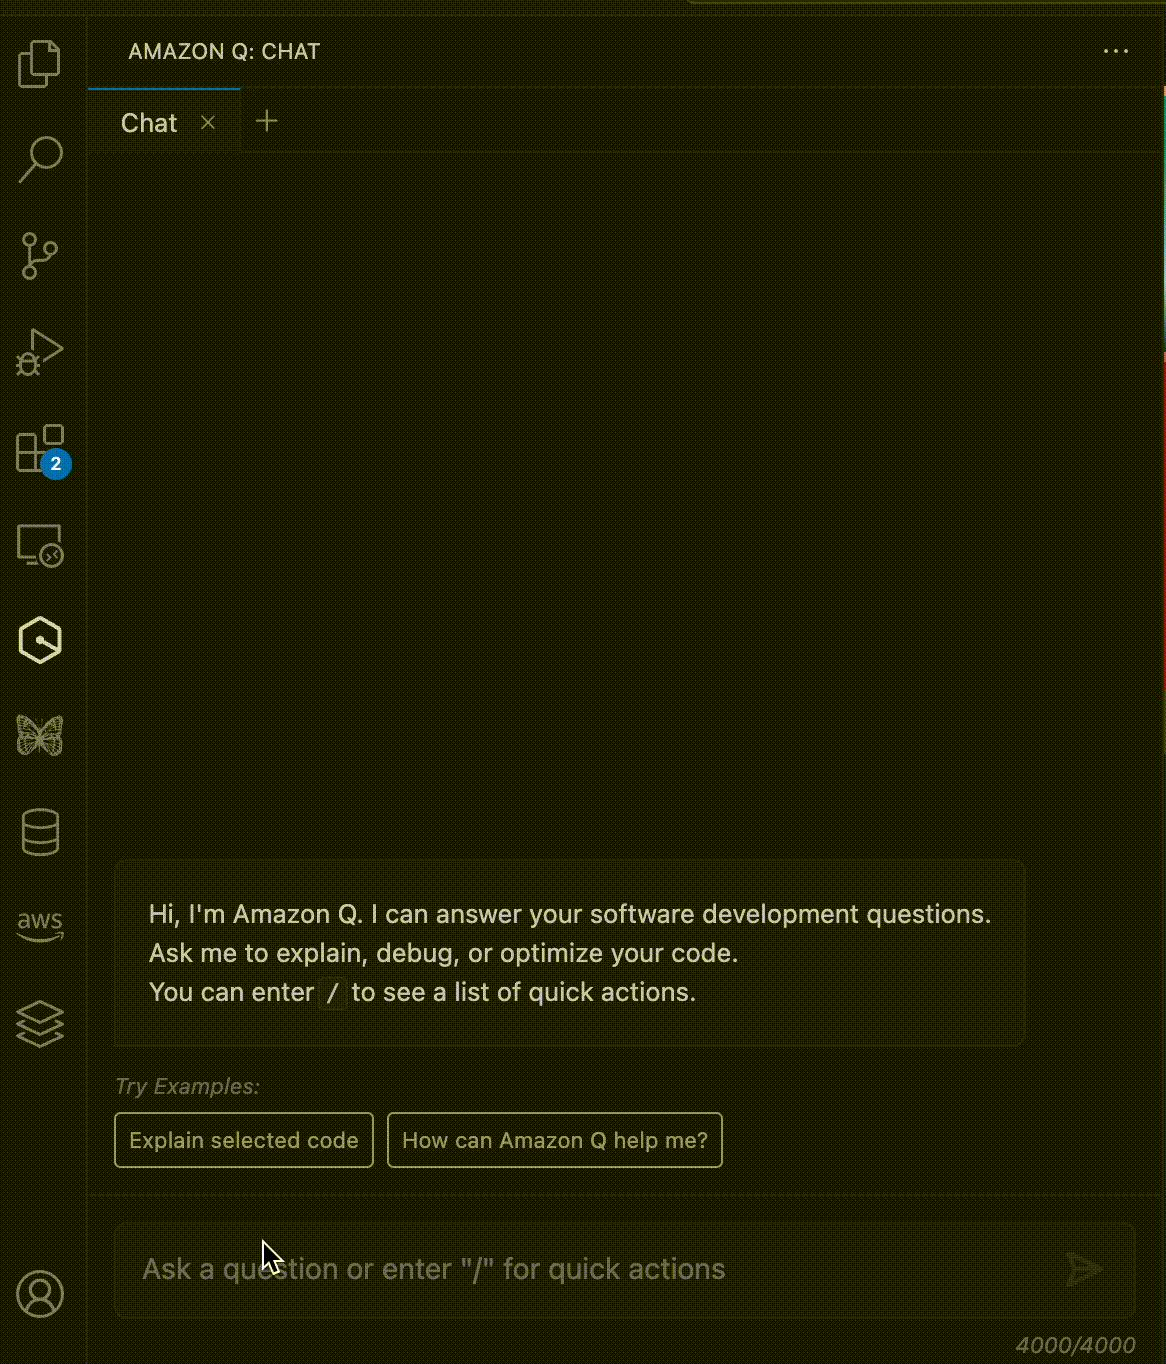This screenshot has height=1364, width=1166.
Task: Switch to the Chat tab
Action: [148, 122]
